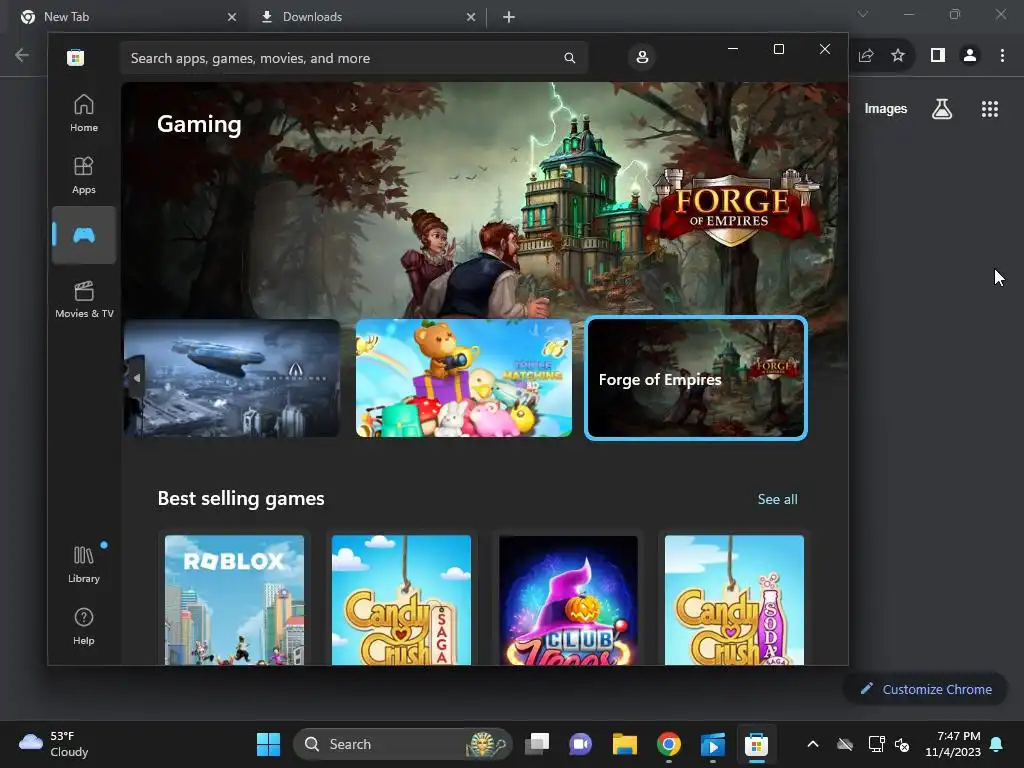Viewport: 1024px width, 768px height.
Task: Open the Windows Start menu
Action: pos(268,744)
